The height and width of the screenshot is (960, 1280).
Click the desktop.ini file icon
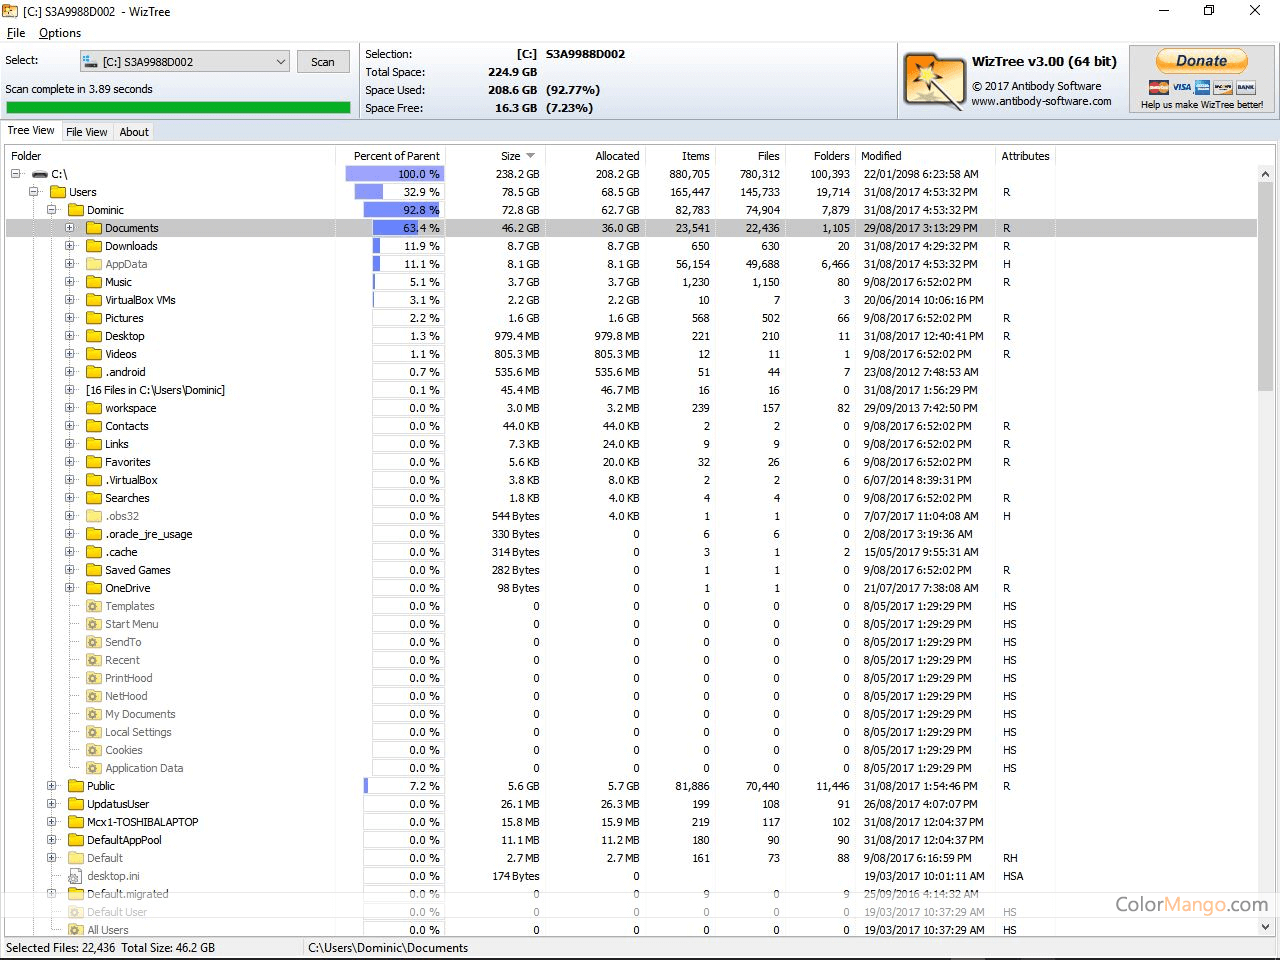[75, 876]
